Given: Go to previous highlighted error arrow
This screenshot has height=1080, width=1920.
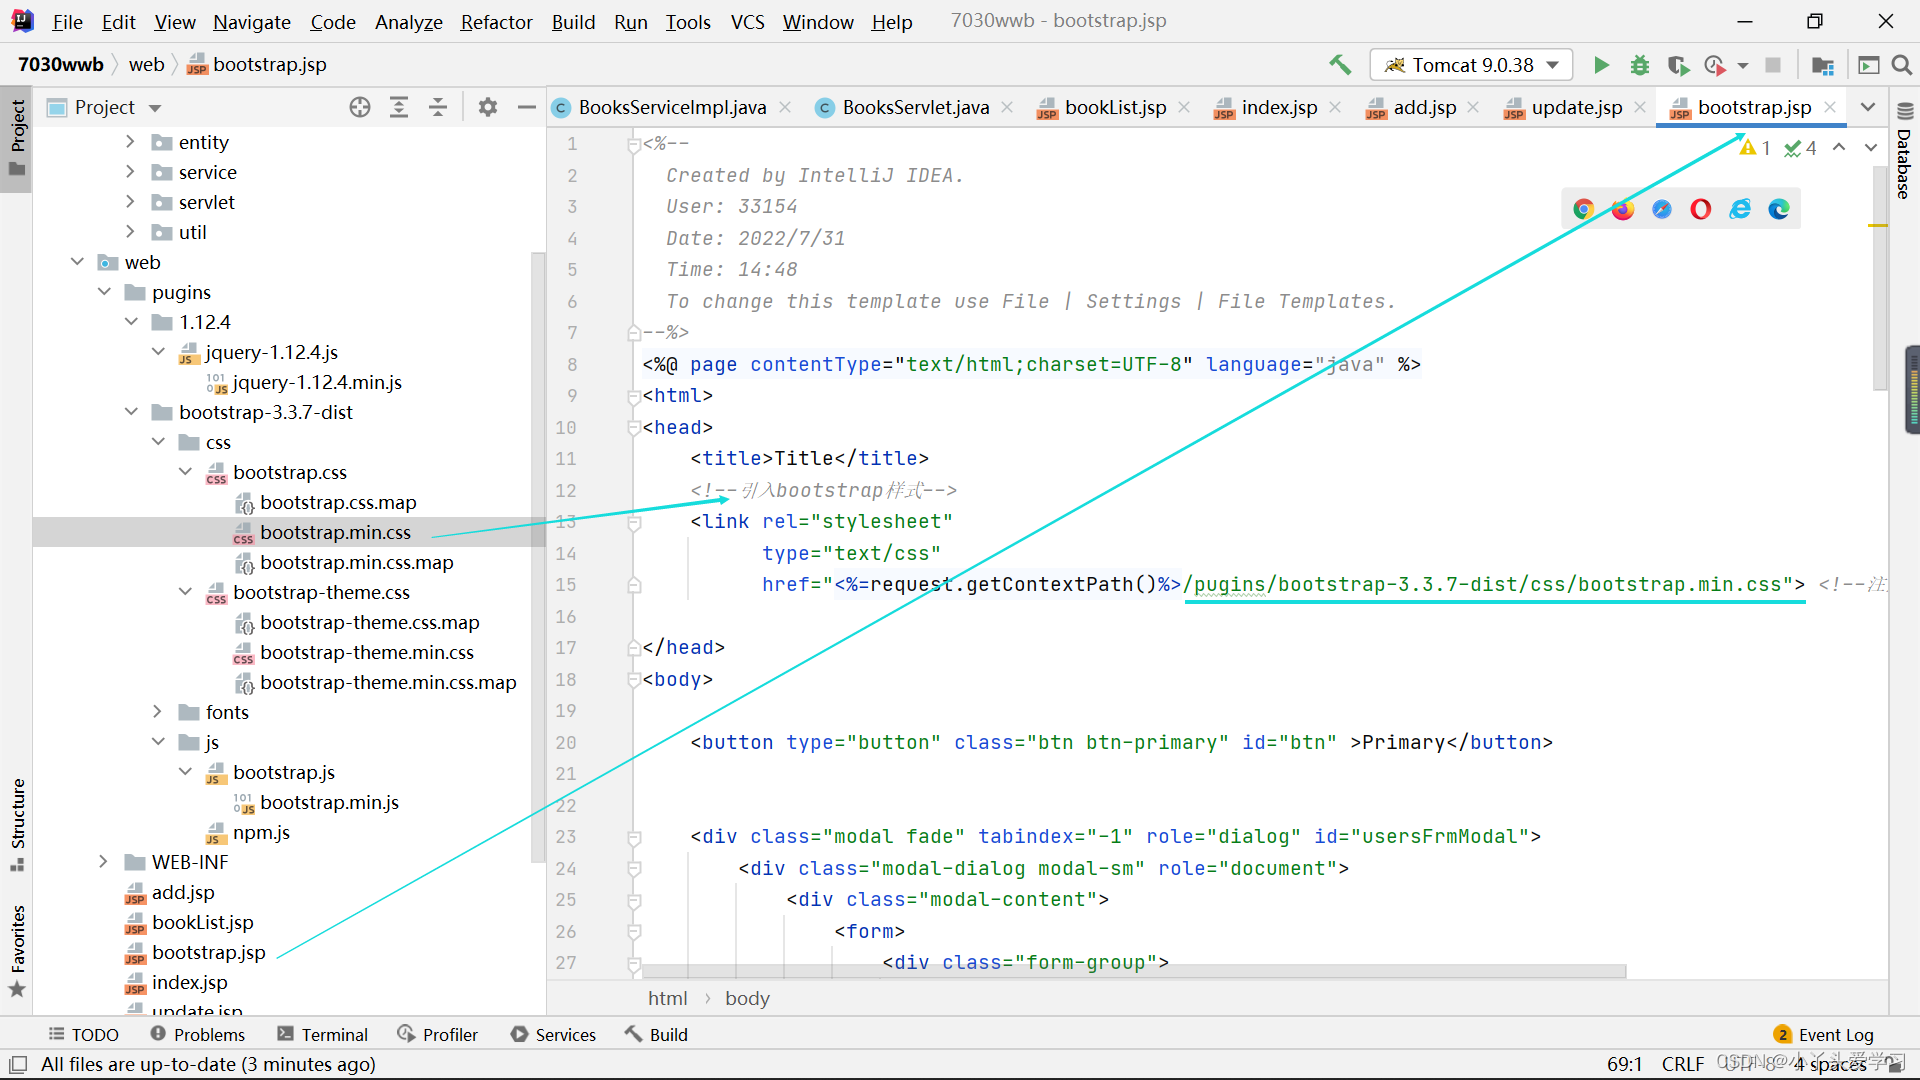Looking at the screenshot, I should point(1839,148).
